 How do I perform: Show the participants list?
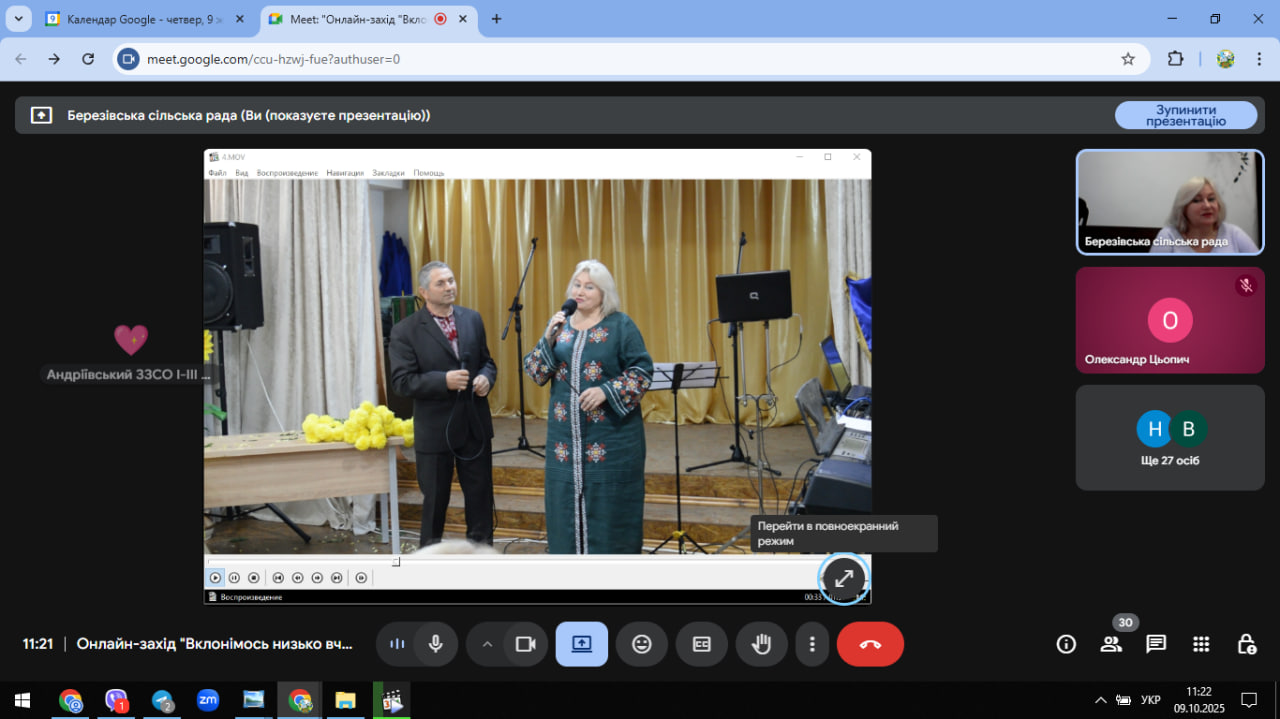pyautogui.click(x=1111, y=644)
